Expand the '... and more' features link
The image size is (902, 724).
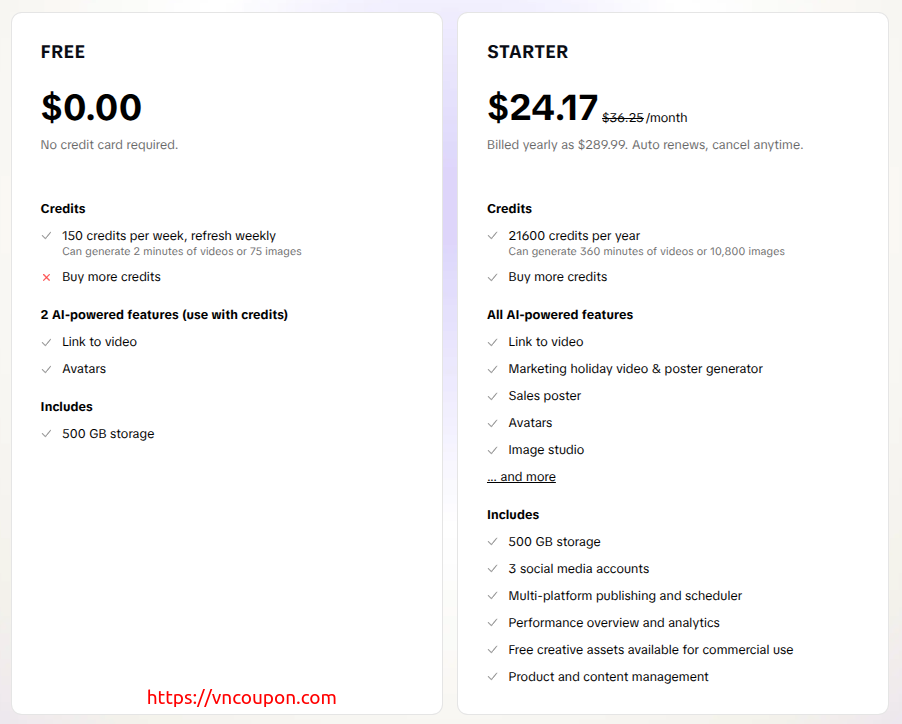point(521,477)
